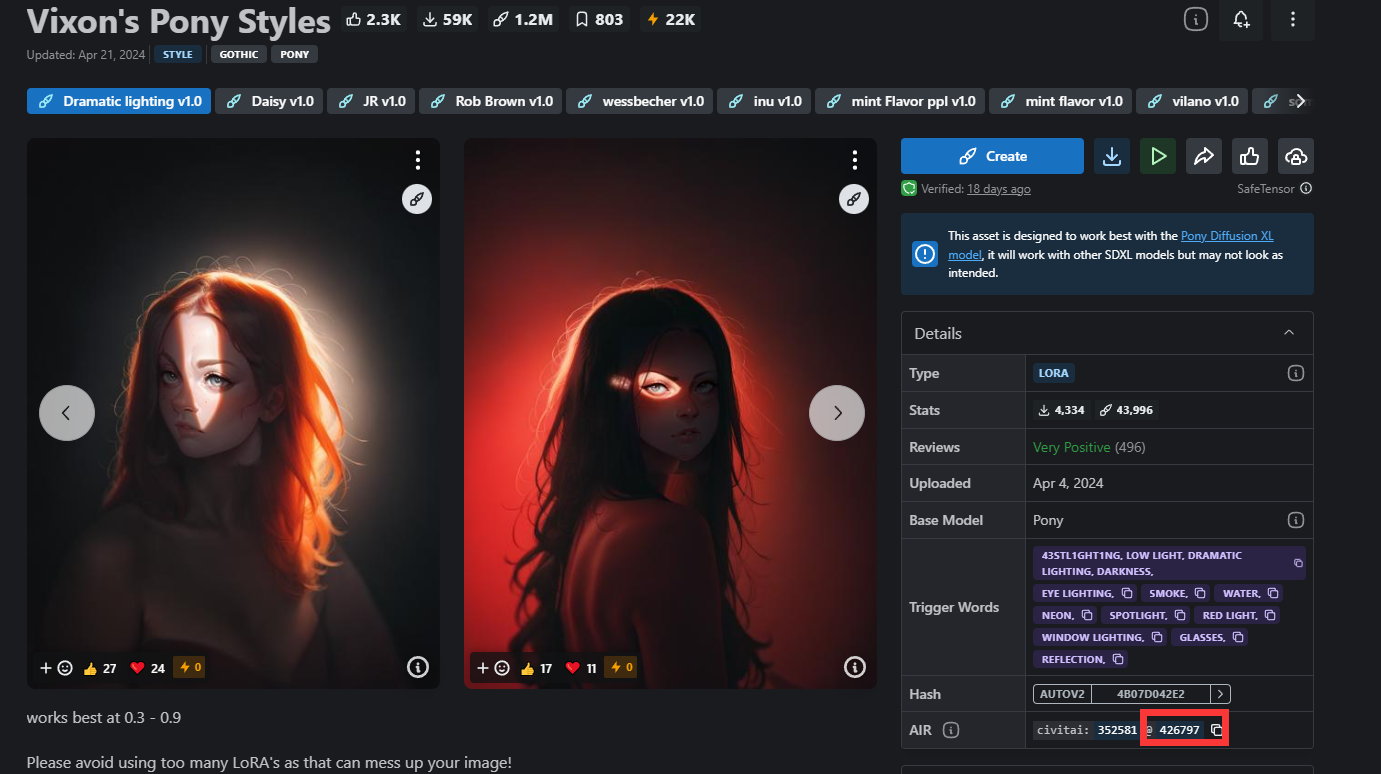Screen dimensions: 1381x774
Task: Click the blue Create button
Action: pos(992,156)
